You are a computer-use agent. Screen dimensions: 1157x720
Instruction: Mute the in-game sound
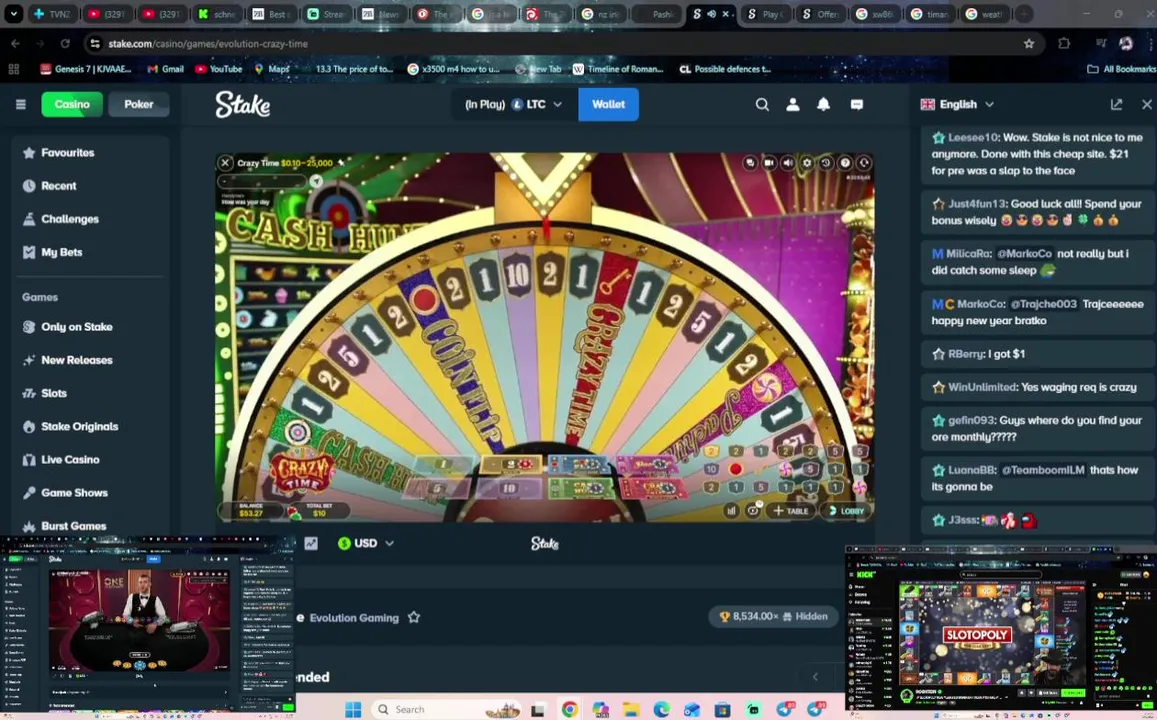(x=788, y=163)
